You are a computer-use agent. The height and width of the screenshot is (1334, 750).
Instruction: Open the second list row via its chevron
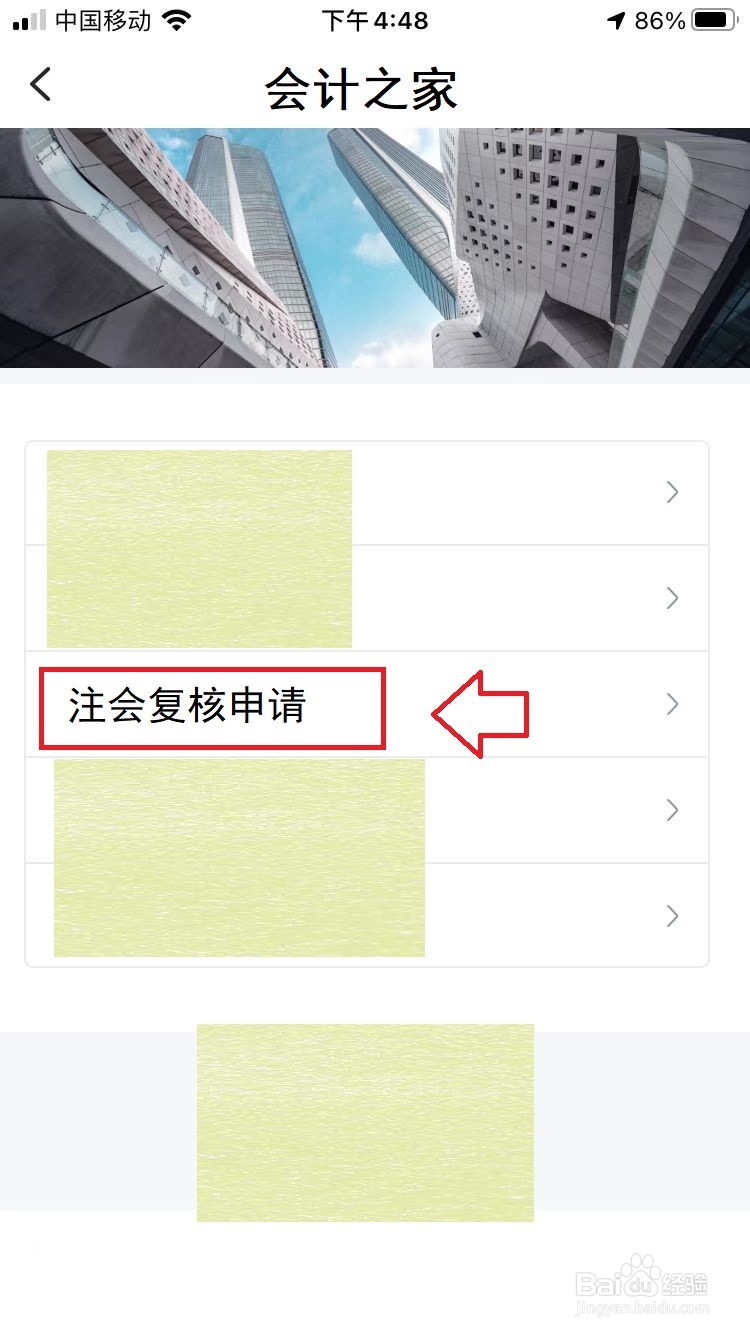coord(673,598)
